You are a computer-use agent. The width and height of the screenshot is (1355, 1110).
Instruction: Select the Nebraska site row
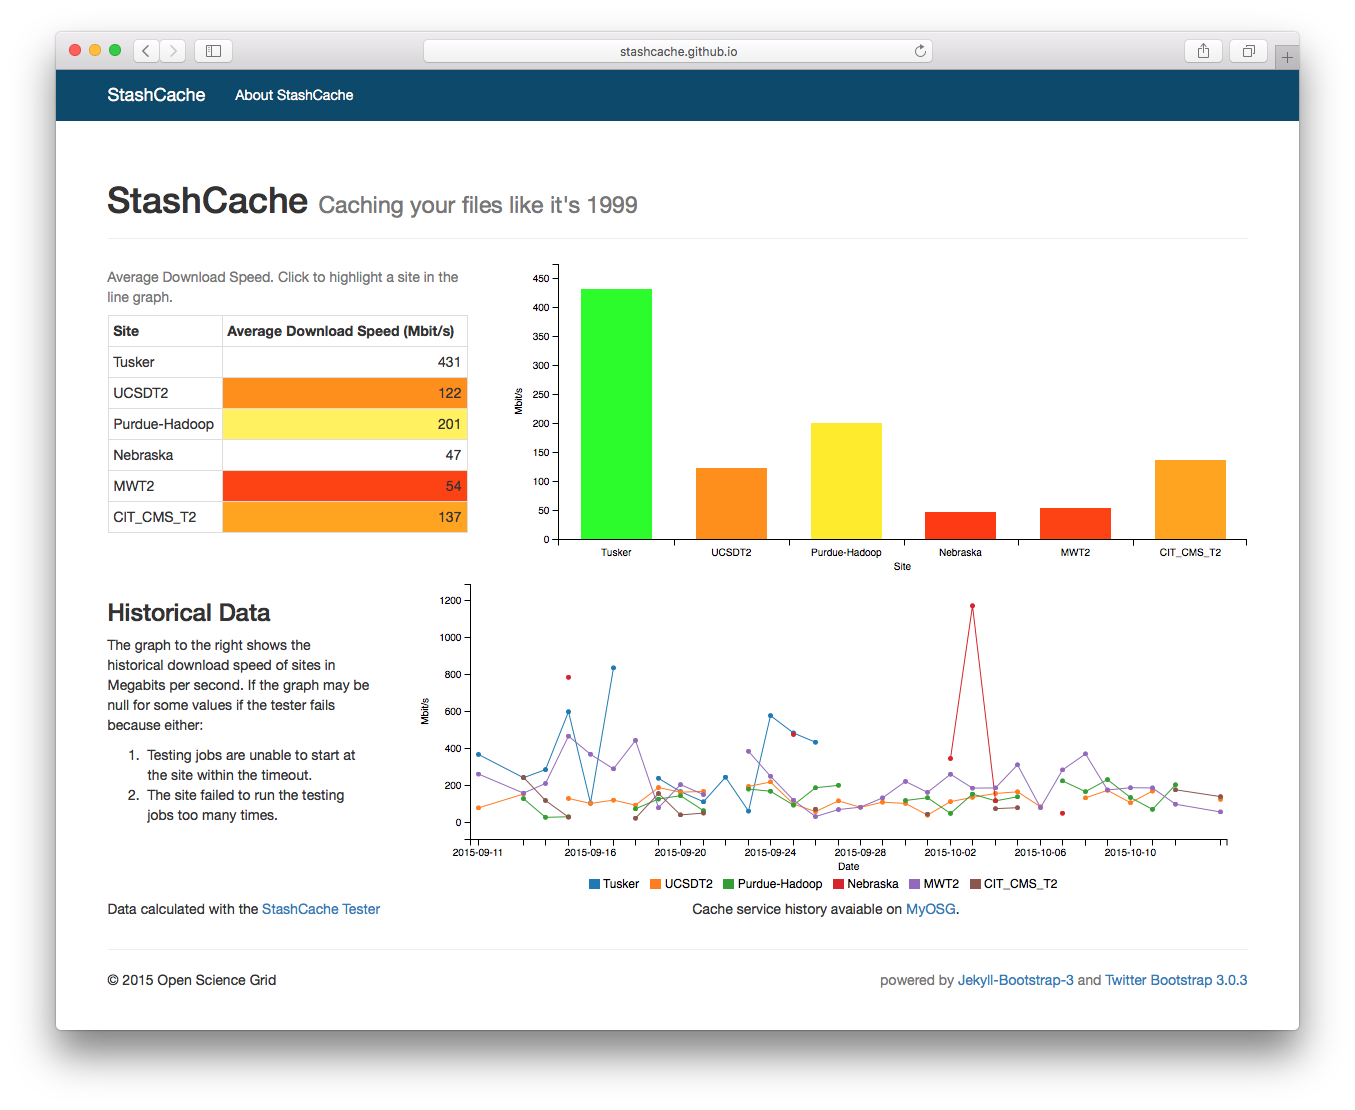click(287, 455)
